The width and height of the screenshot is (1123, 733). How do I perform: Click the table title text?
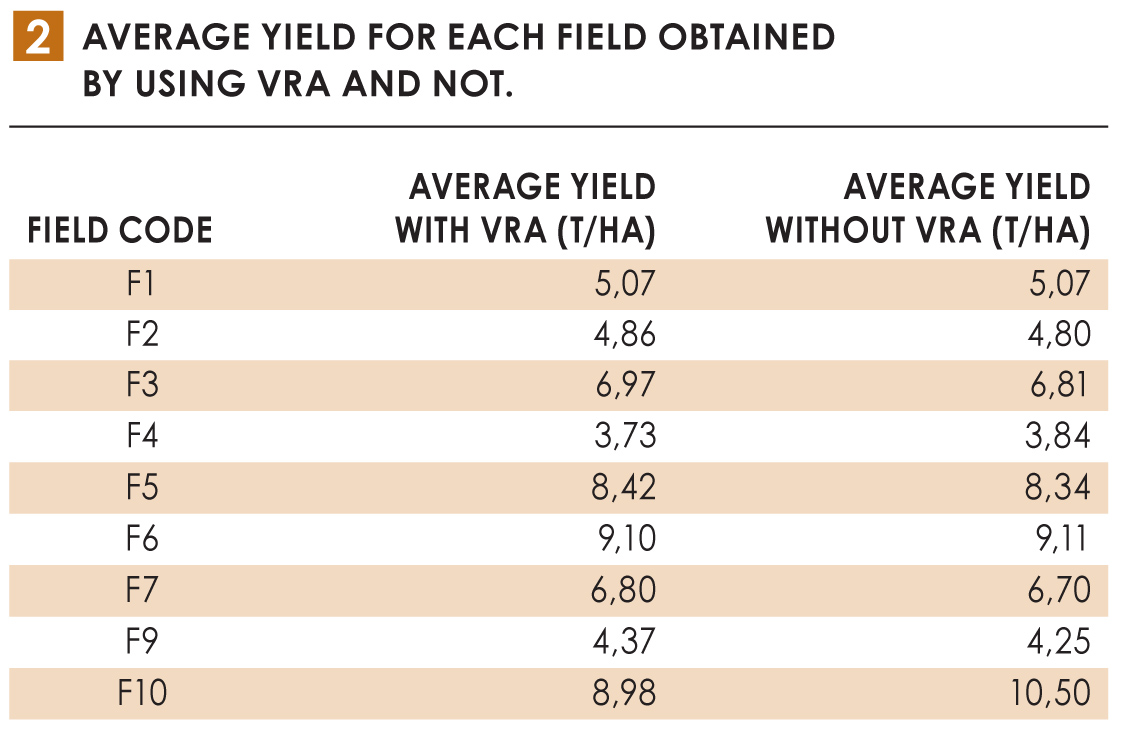pos(458,60)
